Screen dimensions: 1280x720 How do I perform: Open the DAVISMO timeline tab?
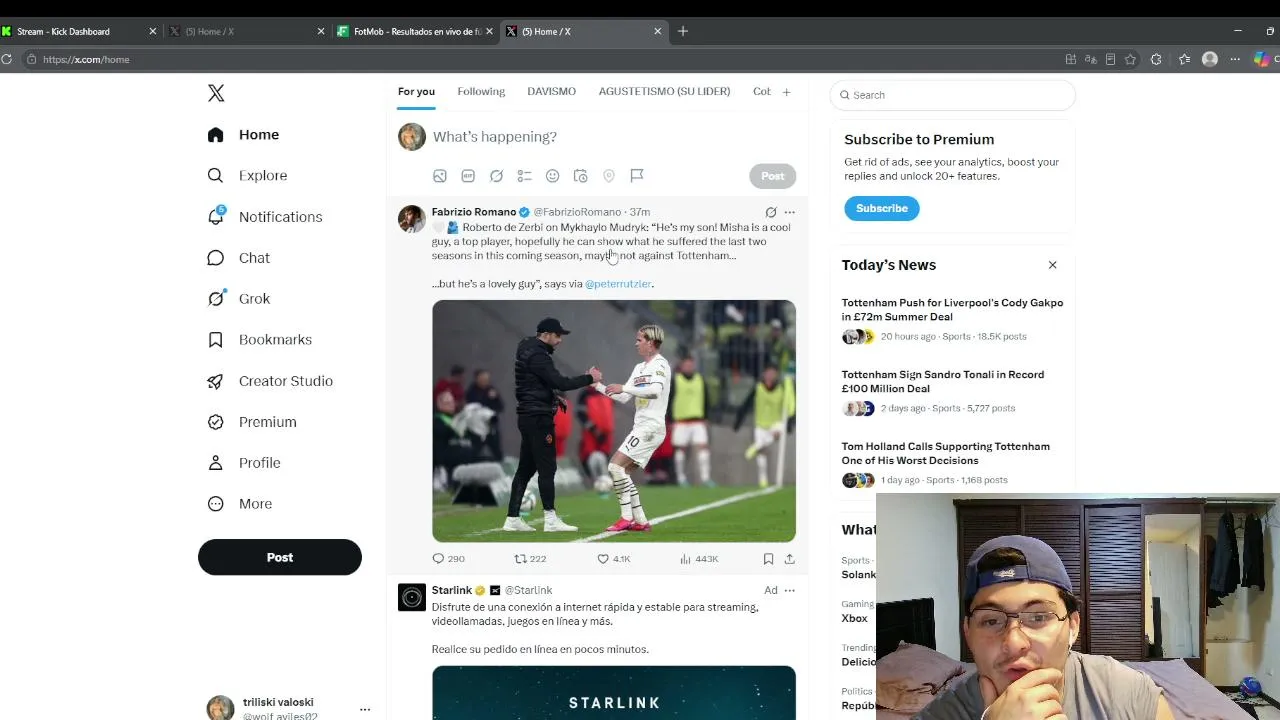coord(551,92)
